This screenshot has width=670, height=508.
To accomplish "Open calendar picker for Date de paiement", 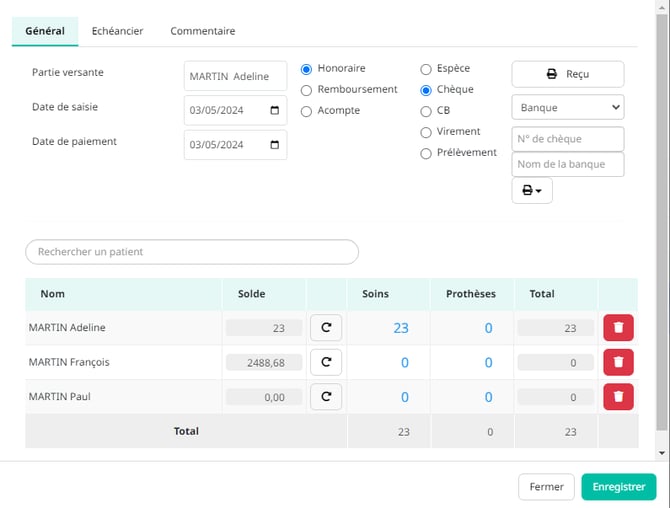I will (x=275, y=145).
